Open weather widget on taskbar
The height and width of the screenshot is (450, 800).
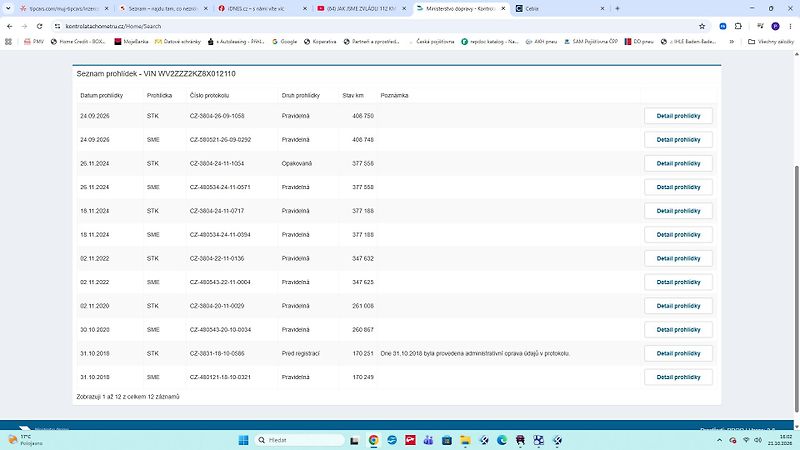26,440
